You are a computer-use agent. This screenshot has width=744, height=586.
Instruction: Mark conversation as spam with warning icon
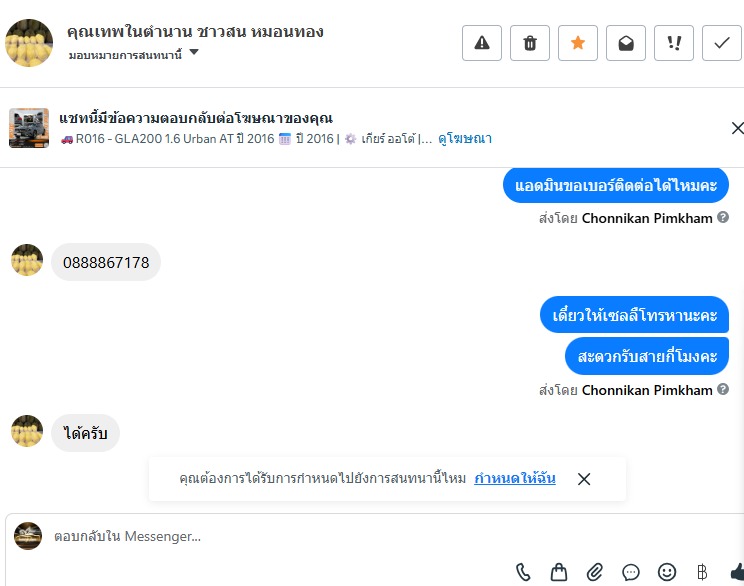pyautogui.click(x=482, y=43)
